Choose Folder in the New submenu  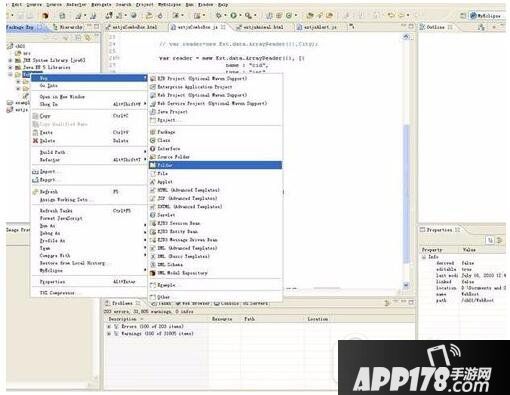[x=215, y=165]
